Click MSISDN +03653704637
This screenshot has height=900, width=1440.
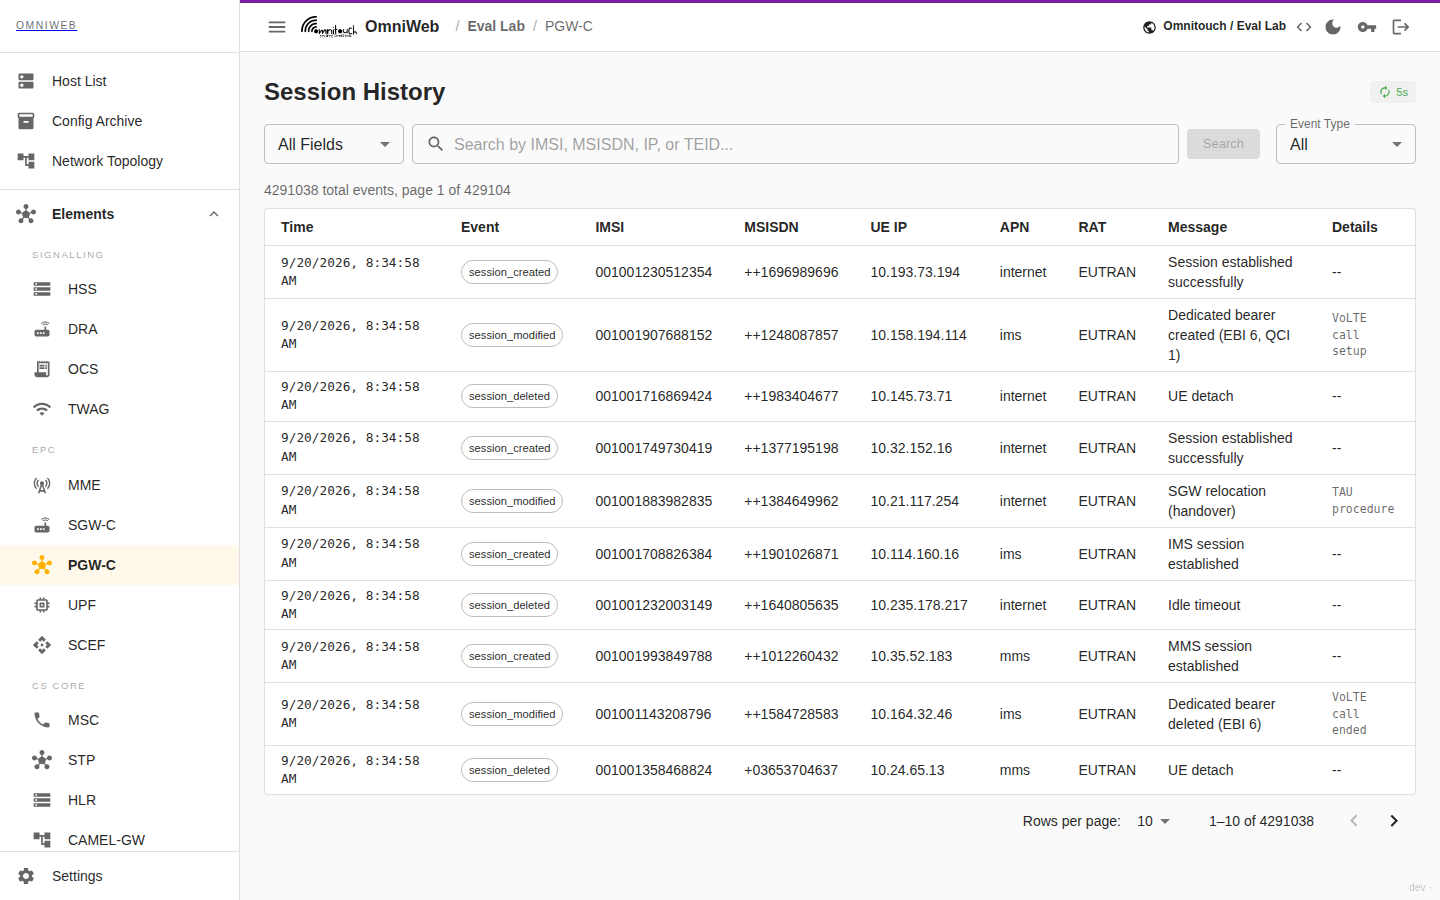point(791,770)
